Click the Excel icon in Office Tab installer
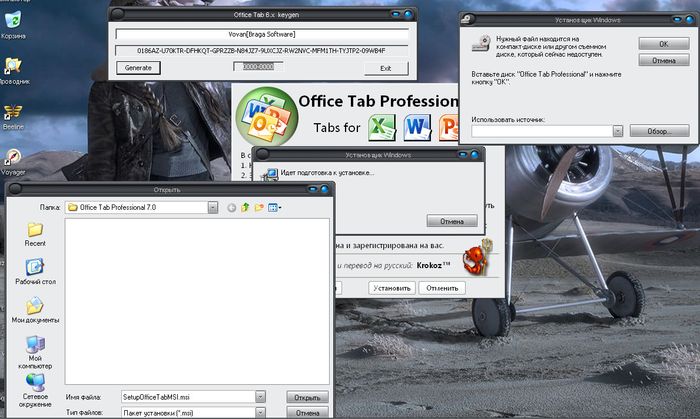The width and height of the screenshot is (700, 419). pyautogui.click(x=382, y=128)
